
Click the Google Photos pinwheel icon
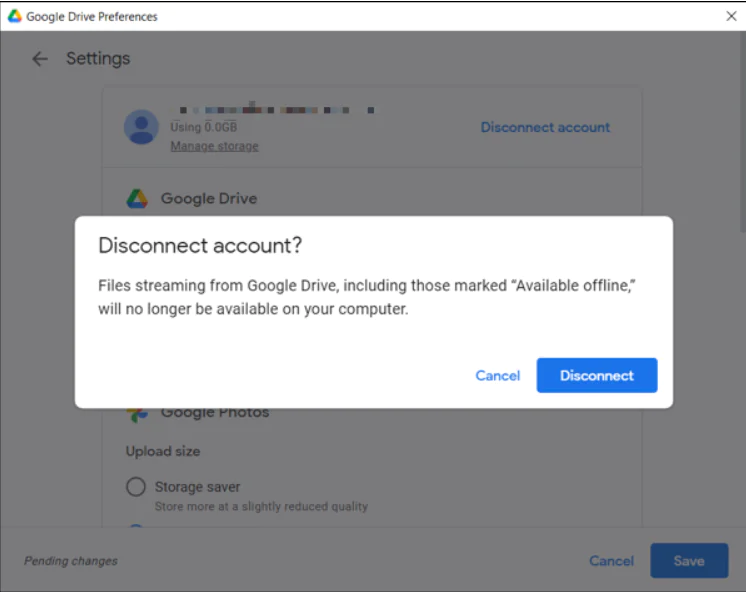pos(137,415)
